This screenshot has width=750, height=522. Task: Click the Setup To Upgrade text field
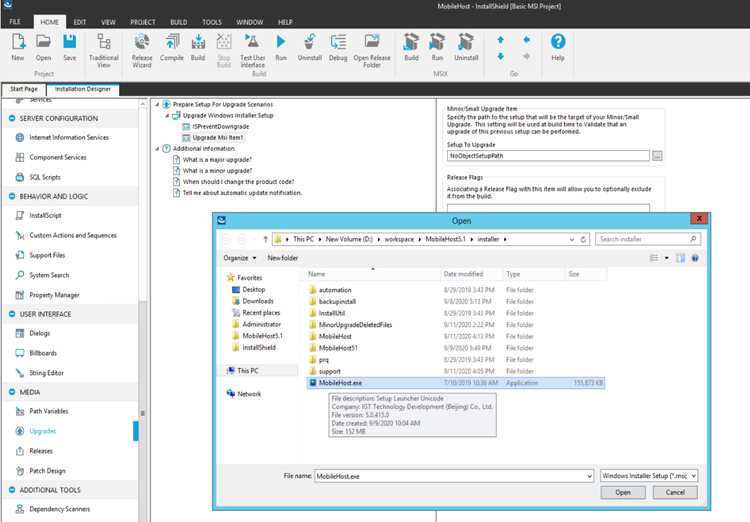548,156
